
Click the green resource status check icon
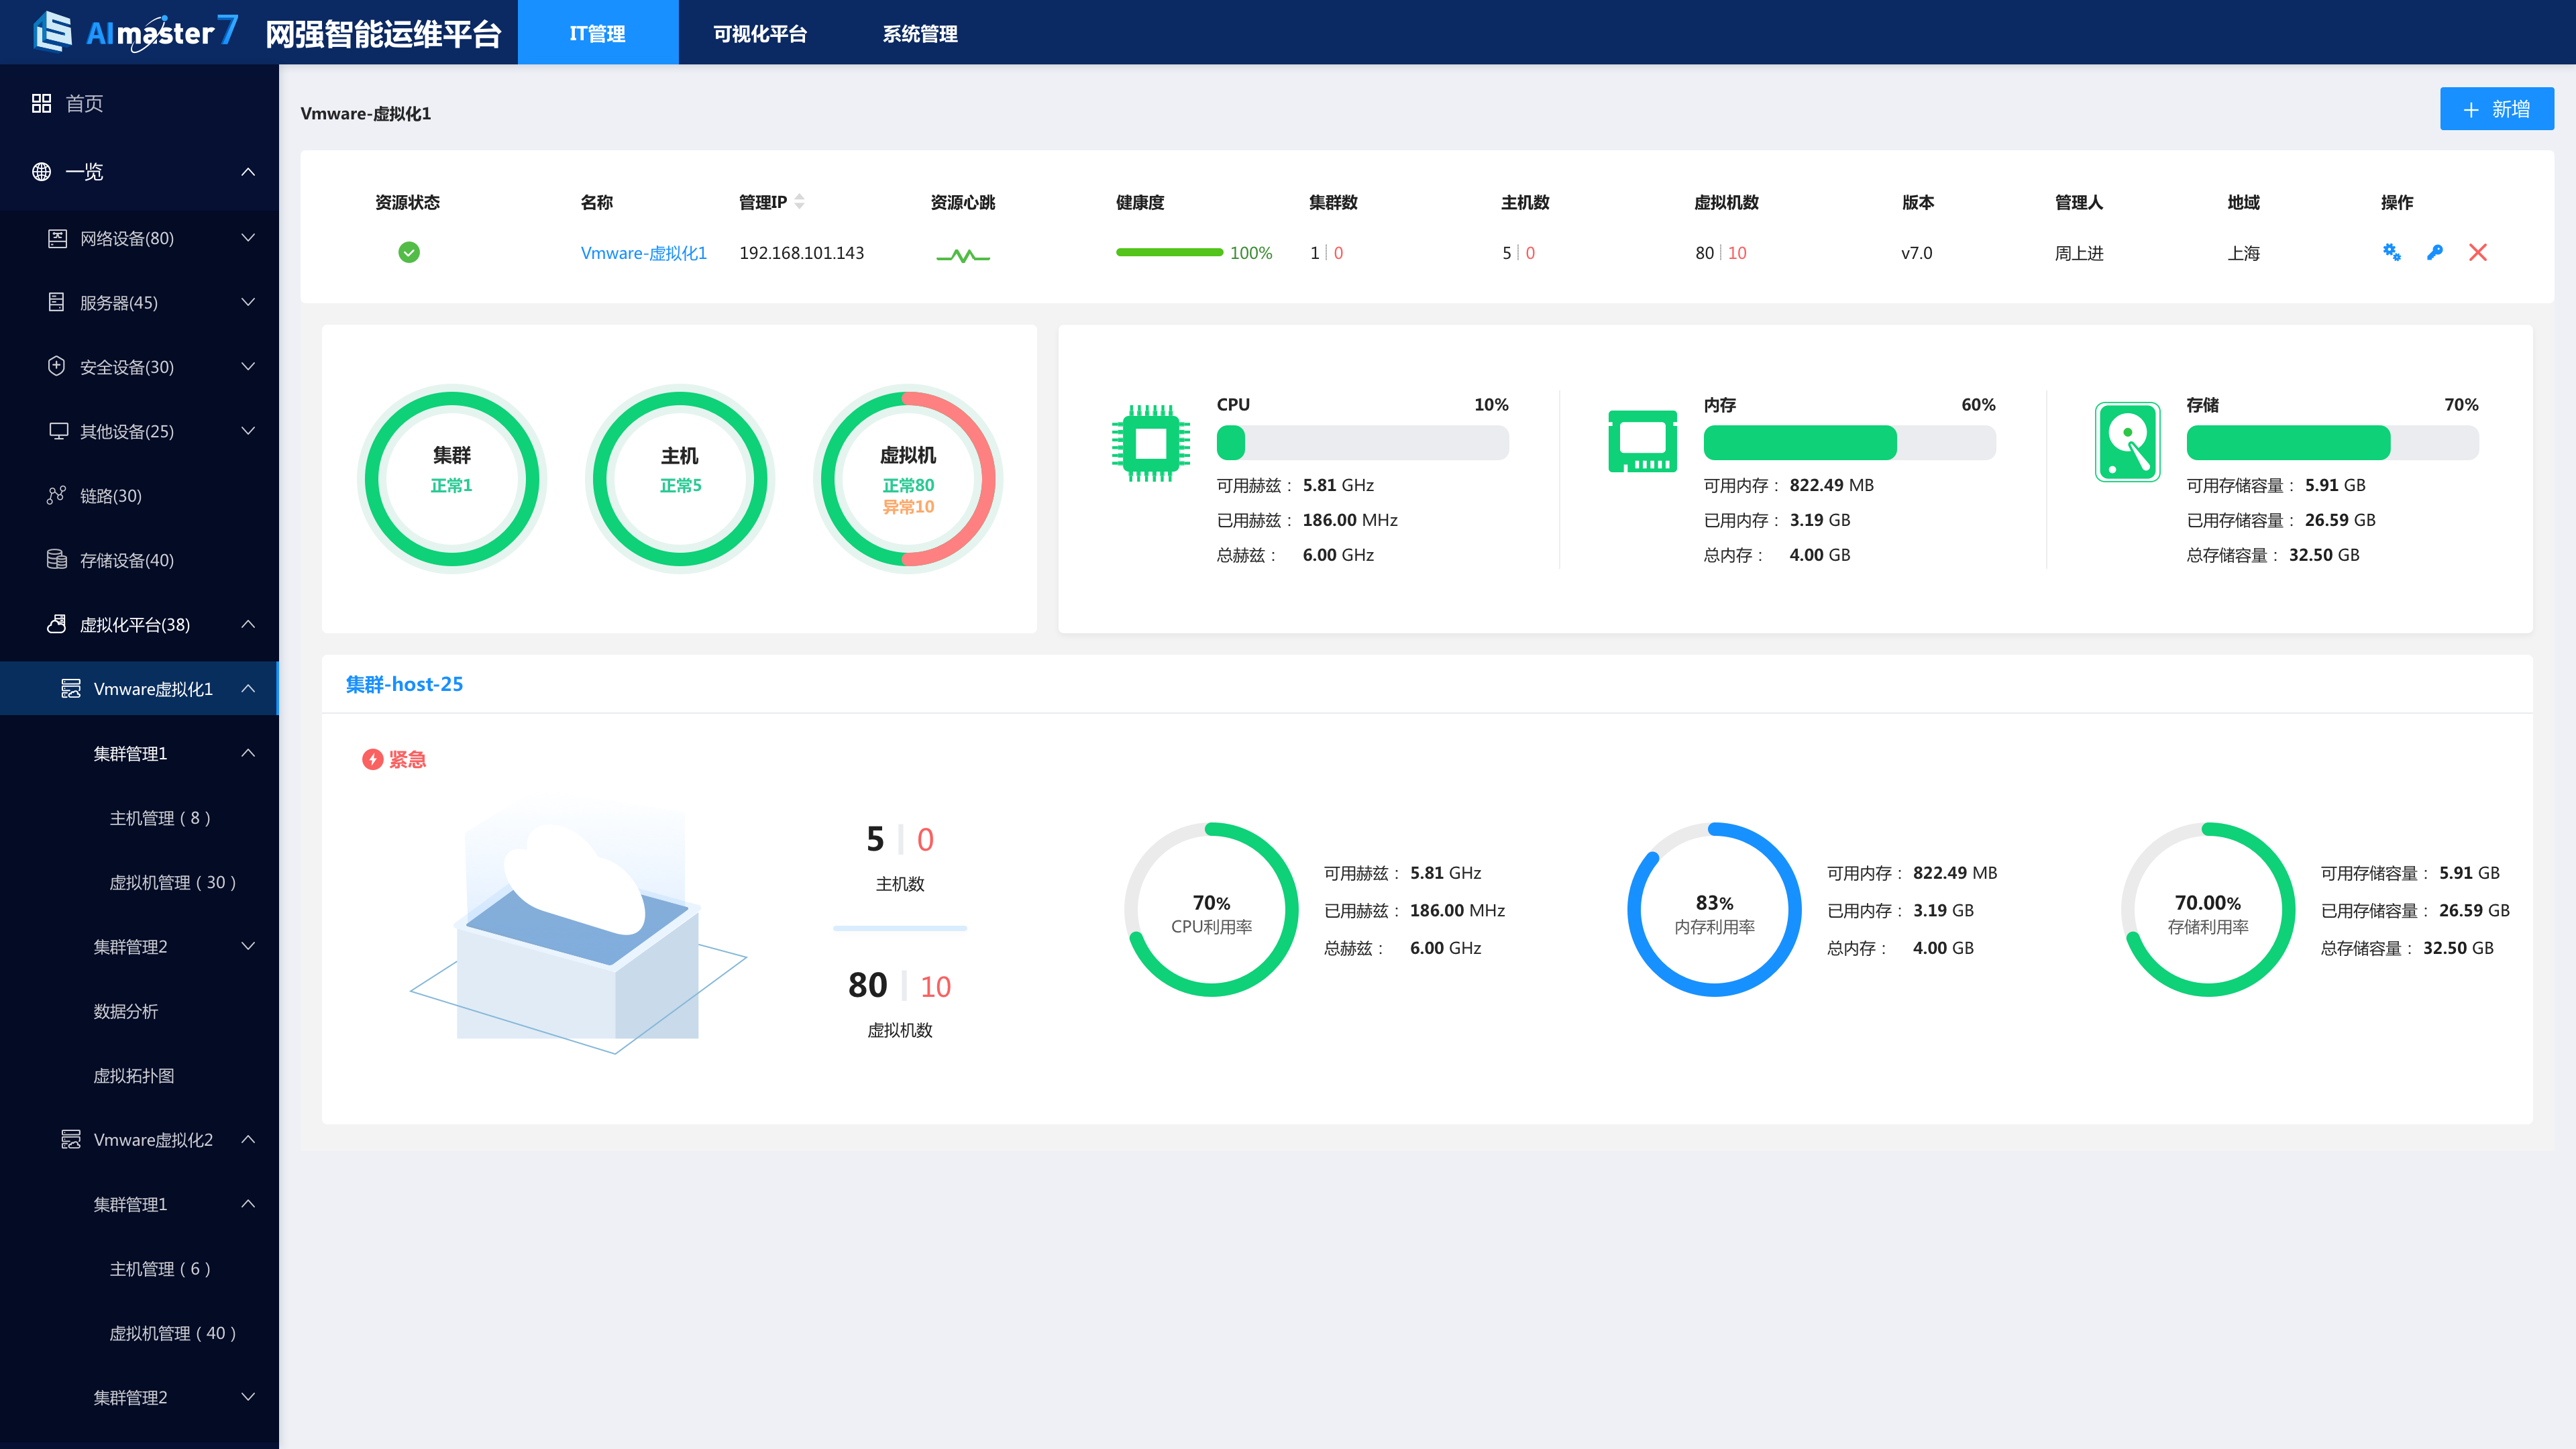[x=409, y=252]
